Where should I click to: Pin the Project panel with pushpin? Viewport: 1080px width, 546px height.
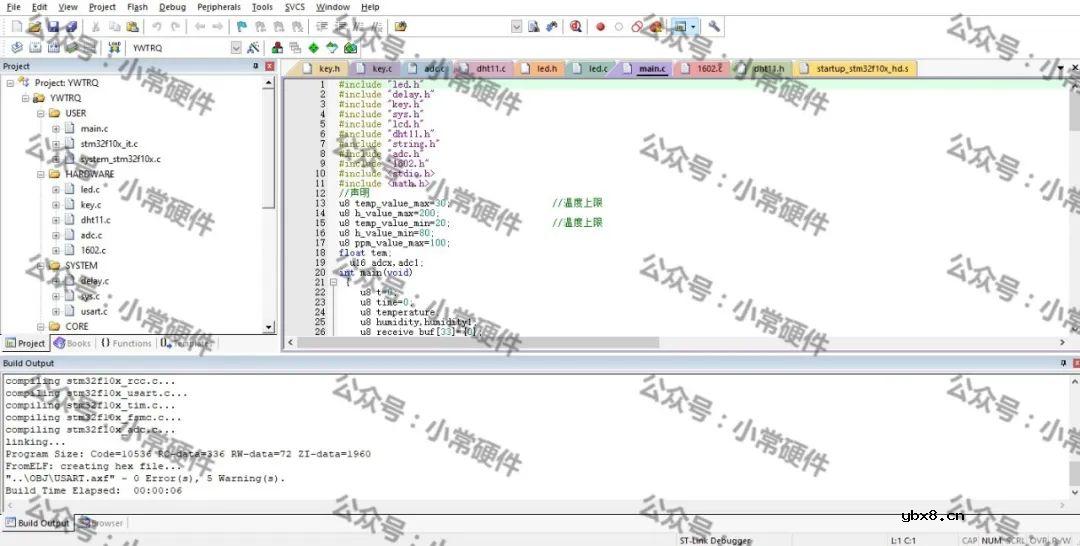(256, 66)
